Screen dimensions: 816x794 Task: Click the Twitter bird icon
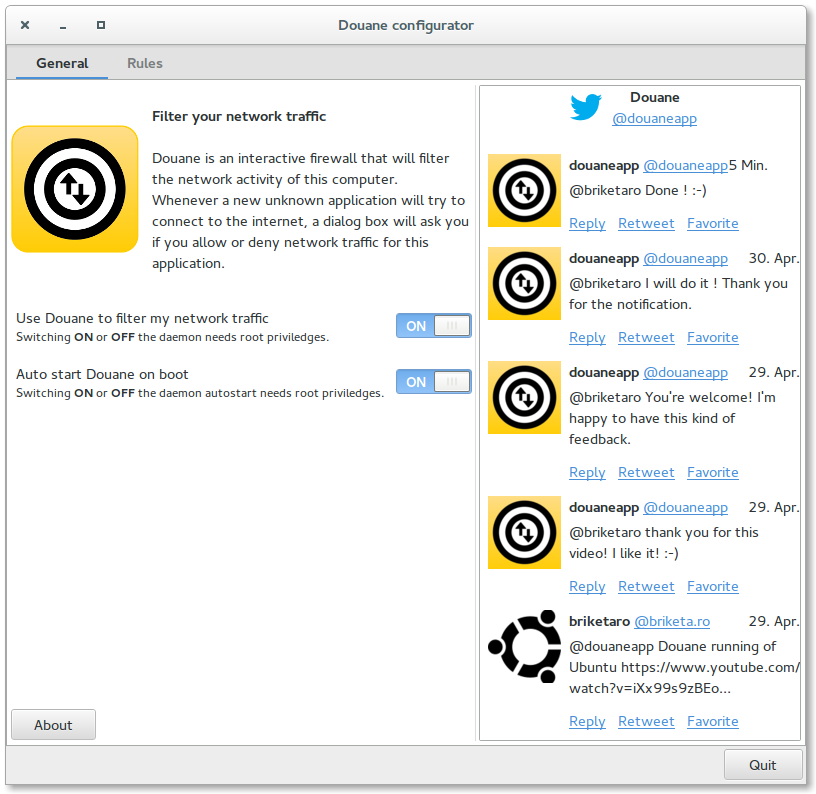[x=585, y=107]
